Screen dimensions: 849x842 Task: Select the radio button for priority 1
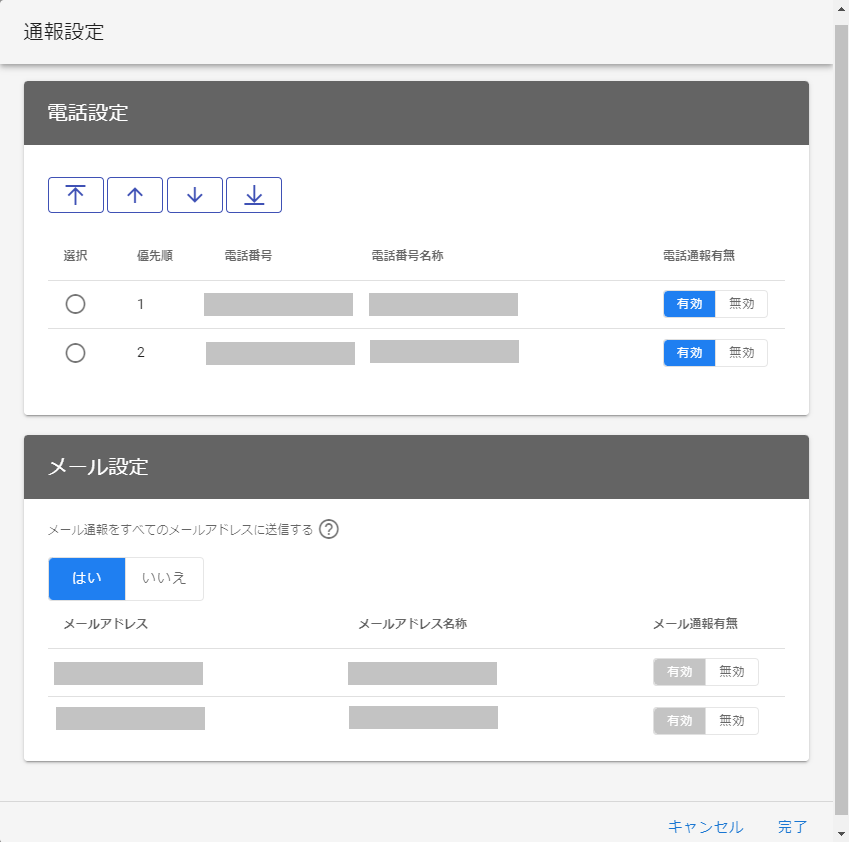pos(75,305)
